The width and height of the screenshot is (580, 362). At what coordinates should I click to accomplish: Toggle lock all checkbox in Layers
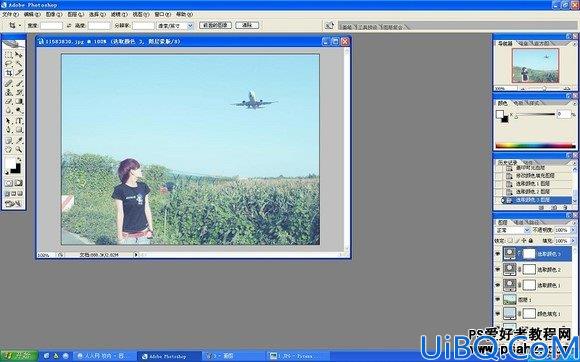pyautogui.click(x=530, y=241)
